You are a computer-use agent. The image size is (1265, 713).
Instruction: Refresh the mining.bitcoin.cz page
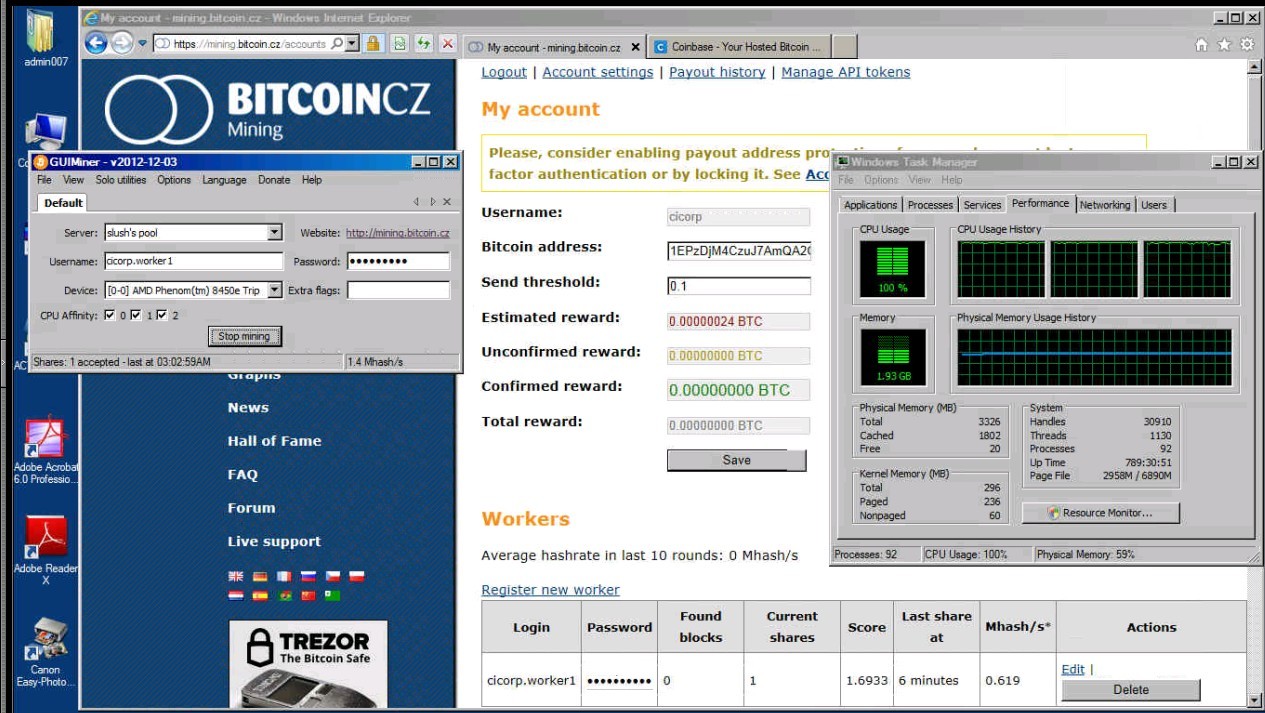[423, 44]
